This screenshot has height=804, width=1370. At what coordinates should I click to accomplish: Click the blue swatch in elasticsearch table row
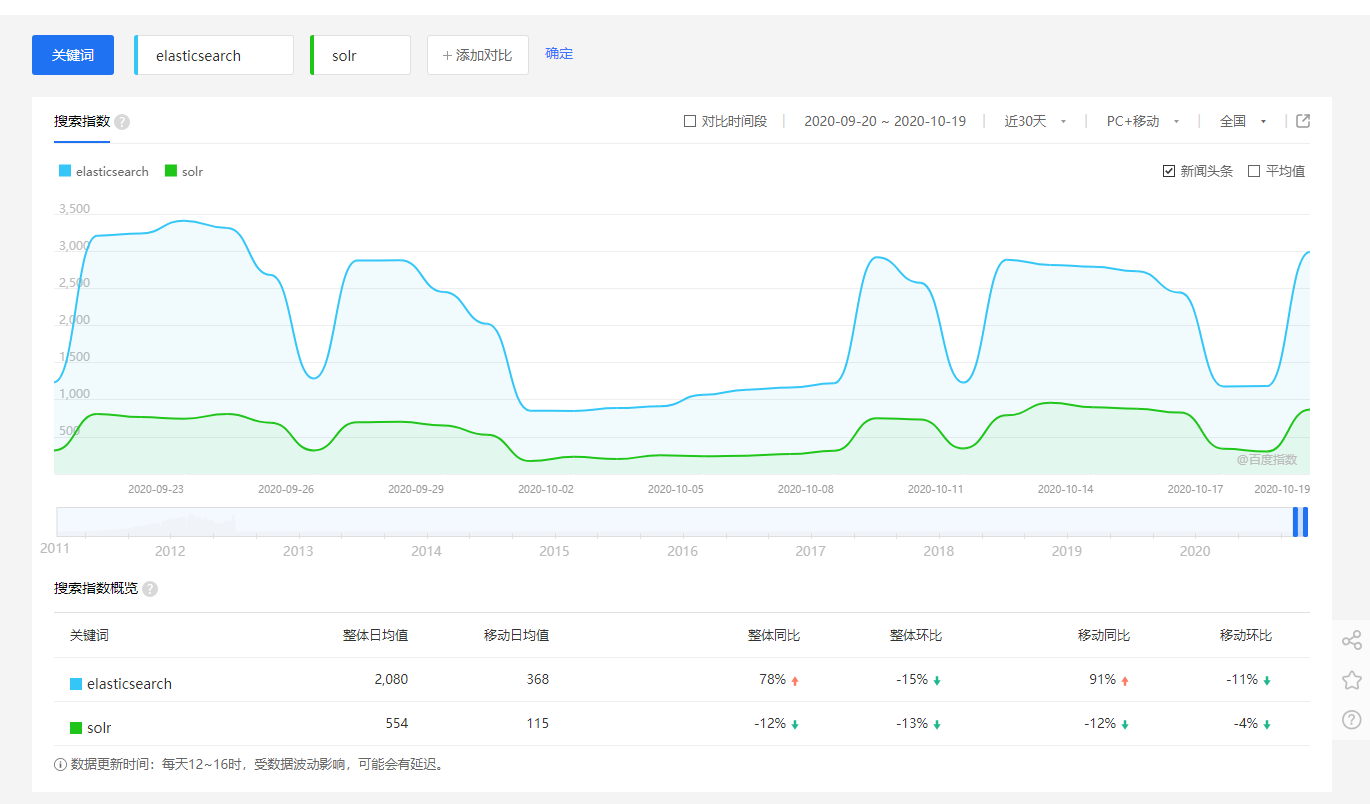point(76,684)
